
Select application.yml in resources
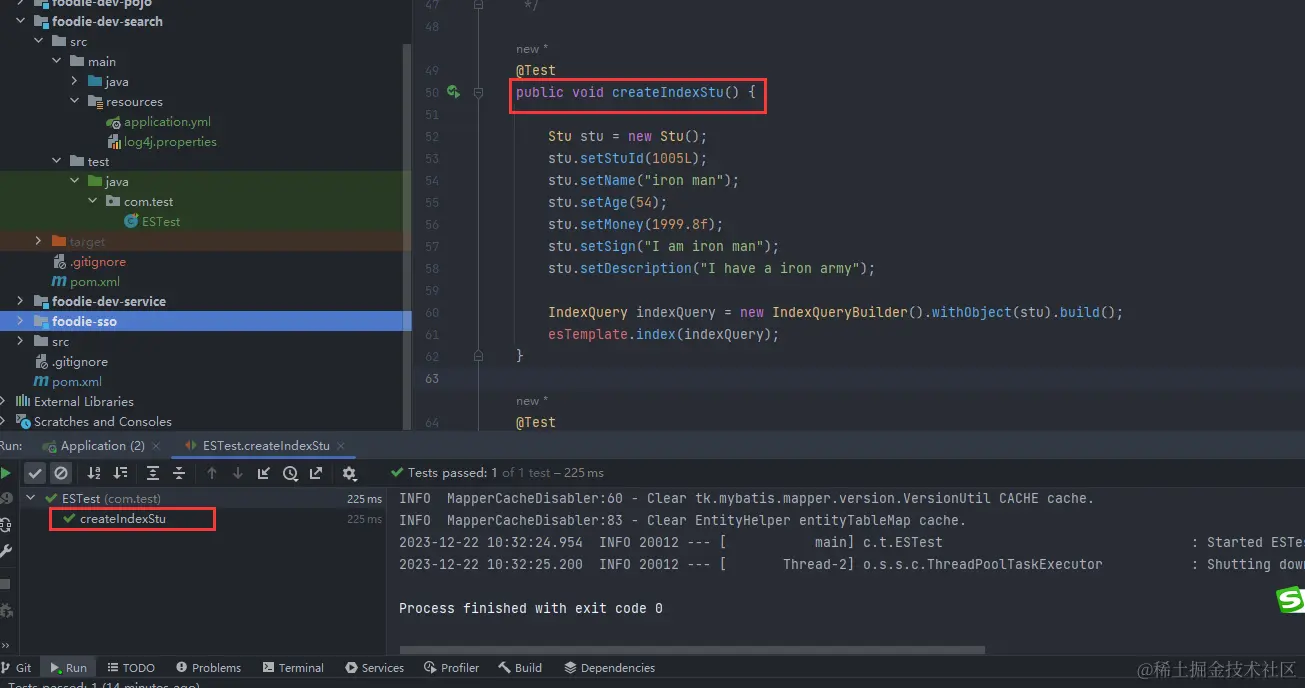tap(167, 122)
